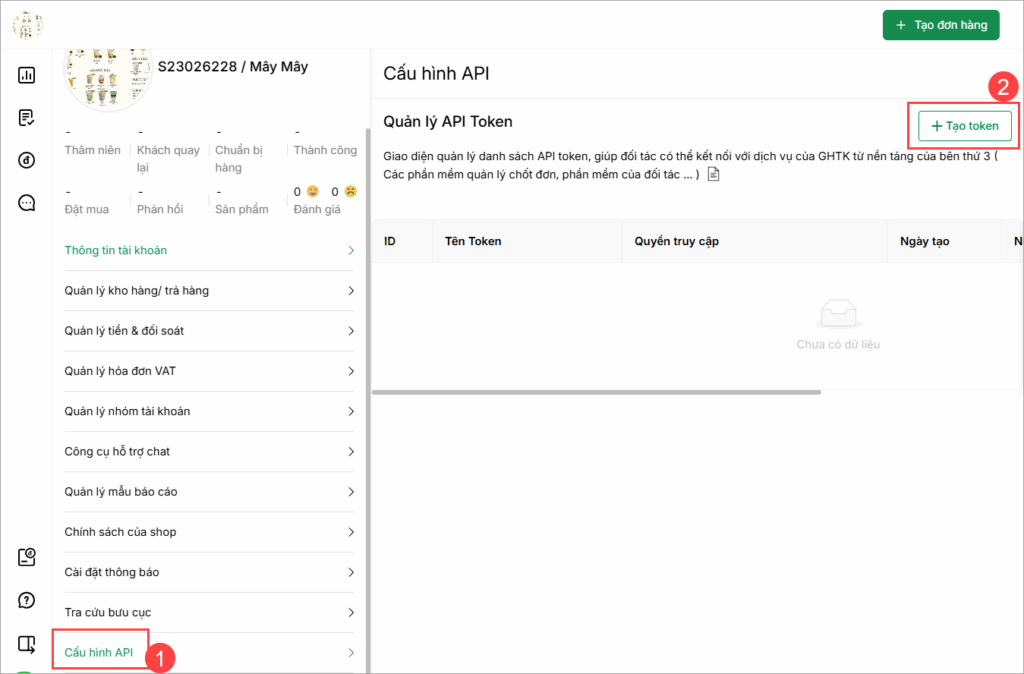This screenshot has height=674, width=1024.
Task: Select Quản lý tiền & đối soát menu
Action: (124, 331)
